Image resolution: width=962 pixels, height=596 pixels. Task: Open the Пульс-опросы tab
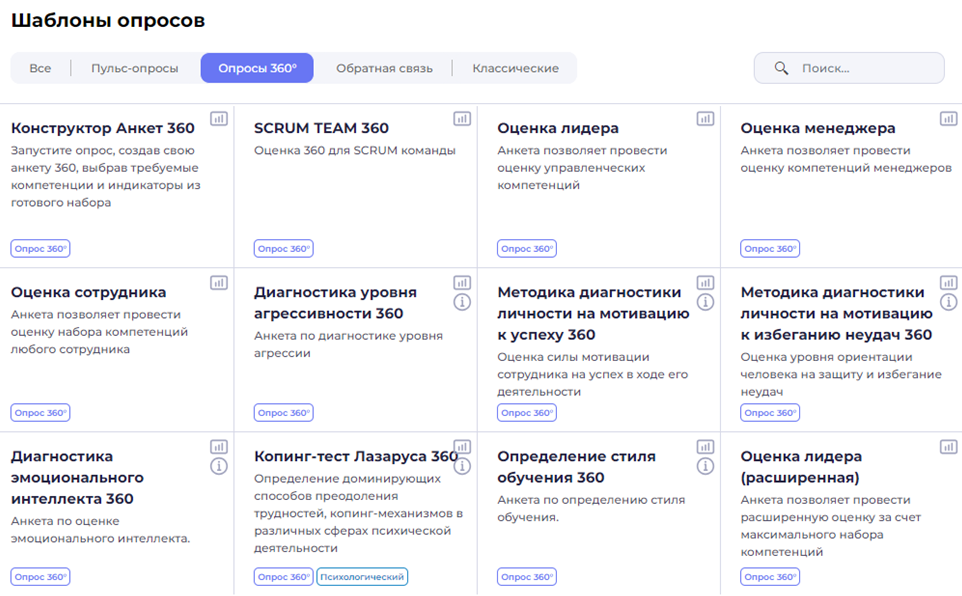[134, 68]
